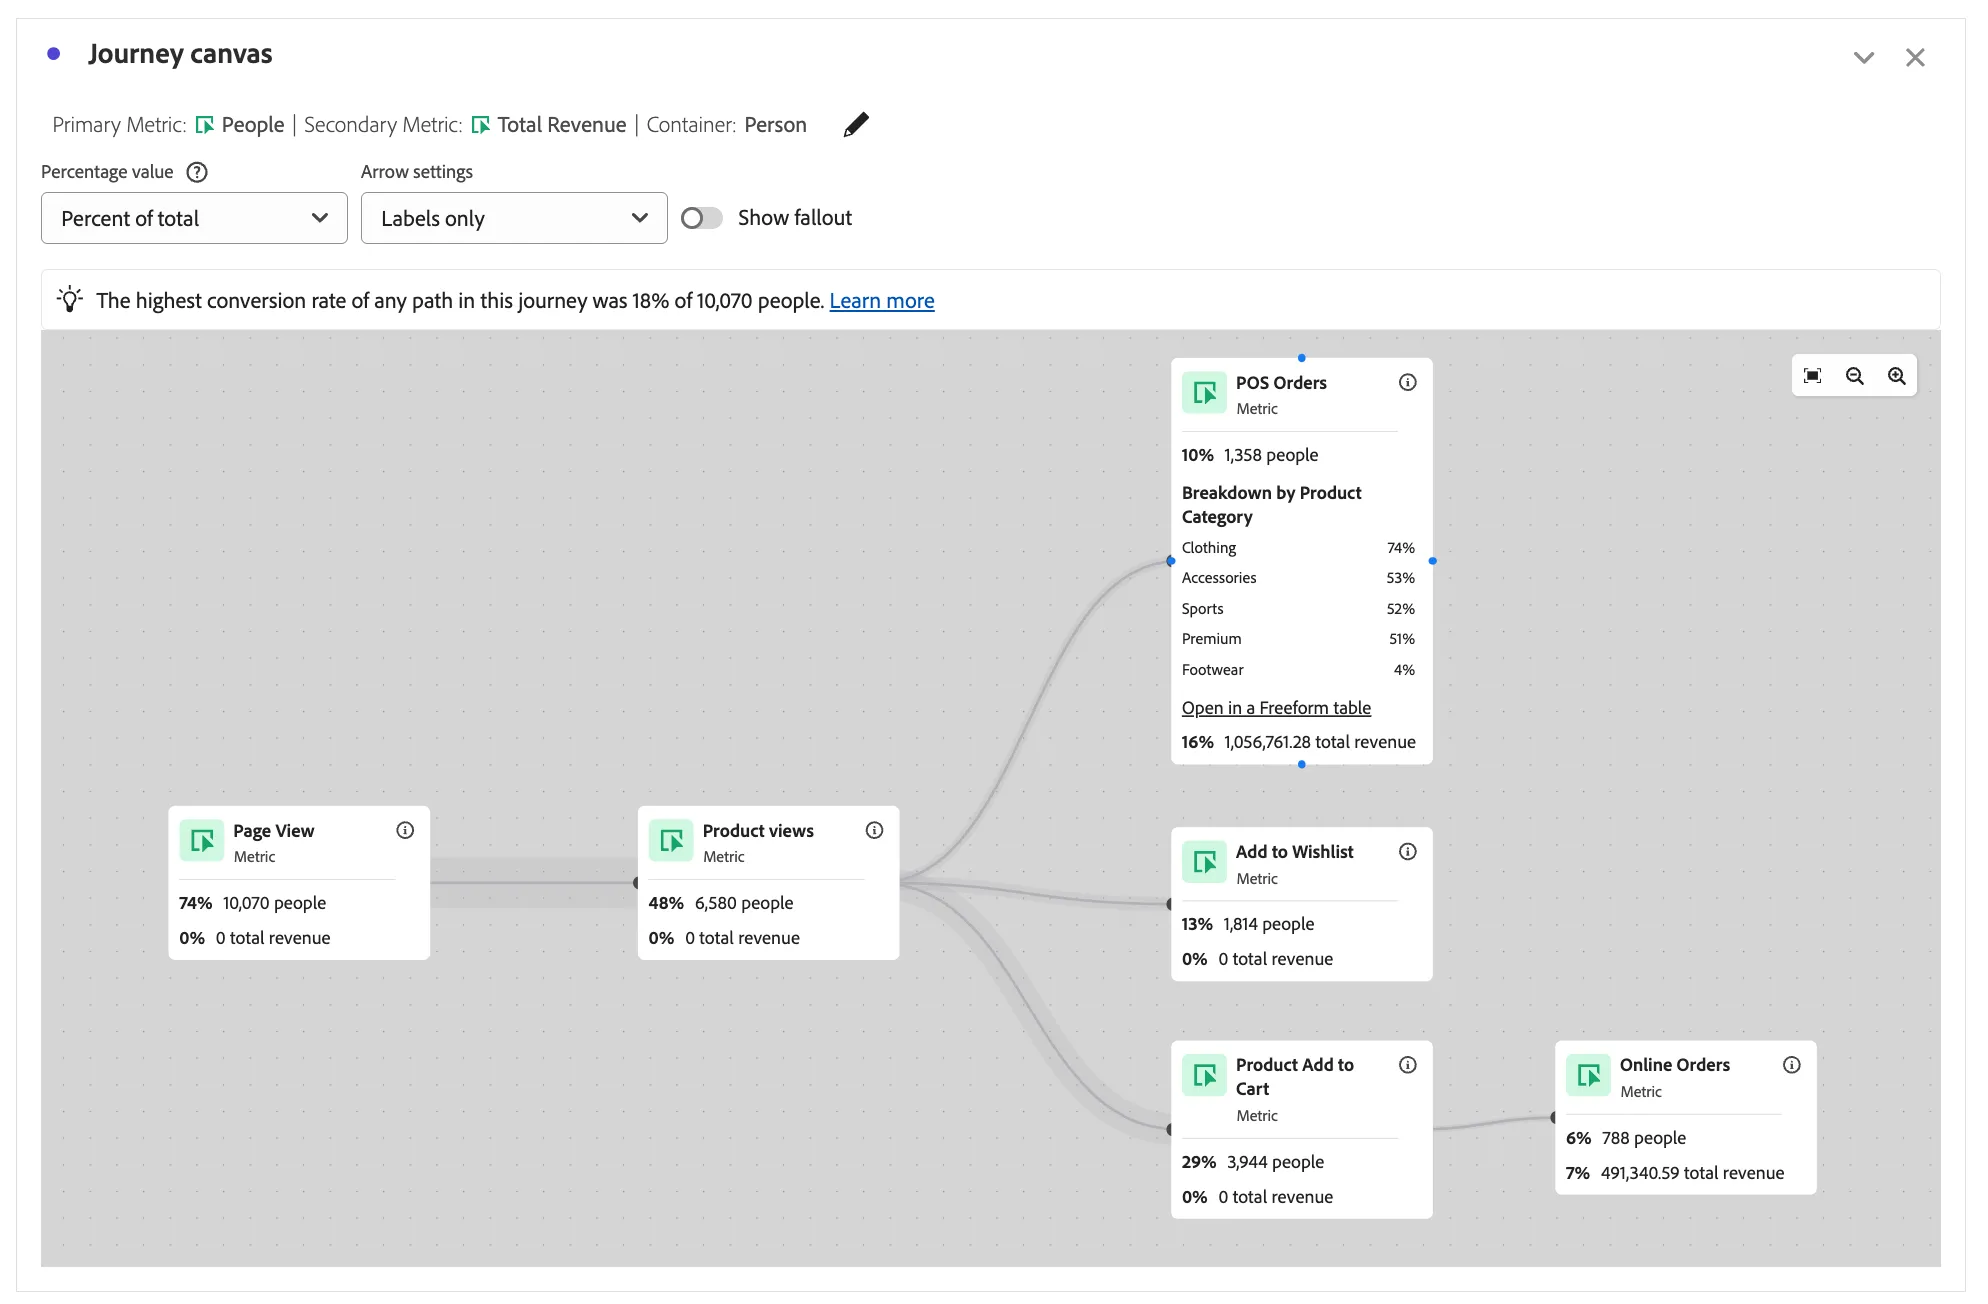1988x1304 pixels.
Task: Click the right connector handle of POS Orders
Action: (x=1432, y=561)
